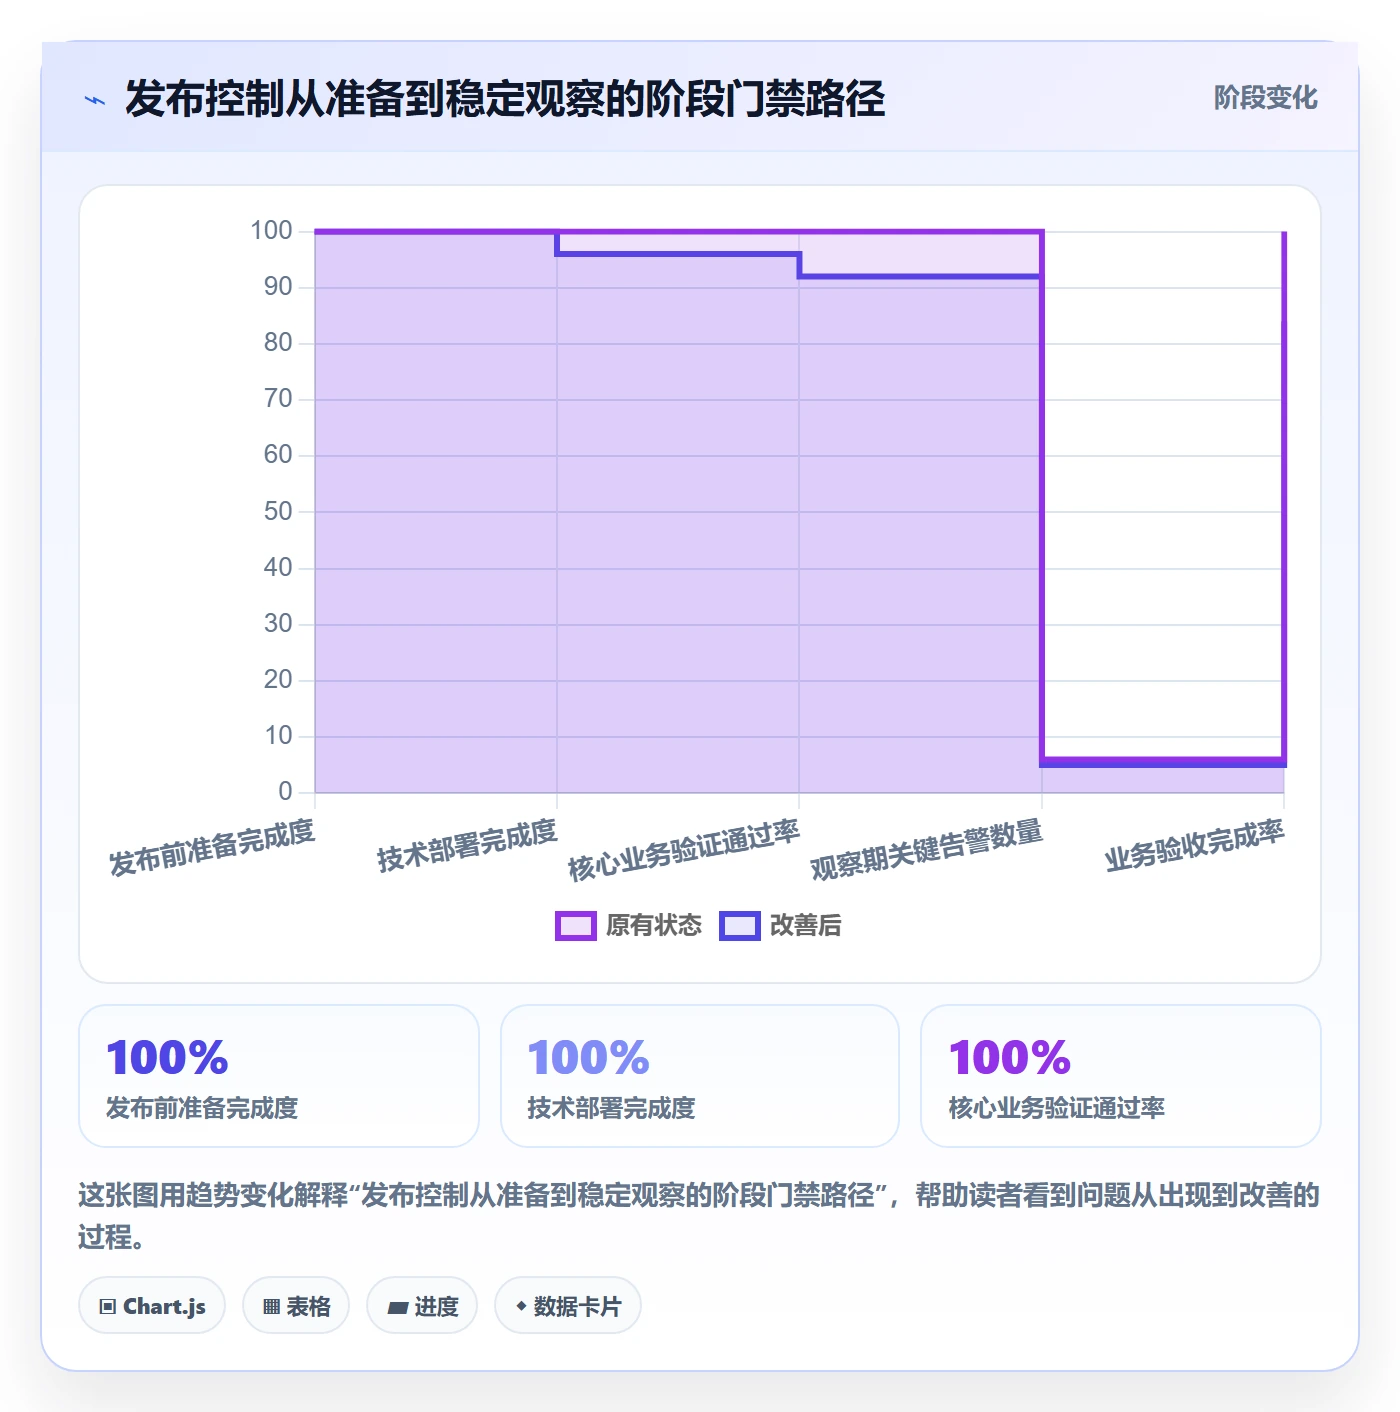
Task: Click the 观察期关键告警数量 x-axis label
Action: (x=927, y=849)
